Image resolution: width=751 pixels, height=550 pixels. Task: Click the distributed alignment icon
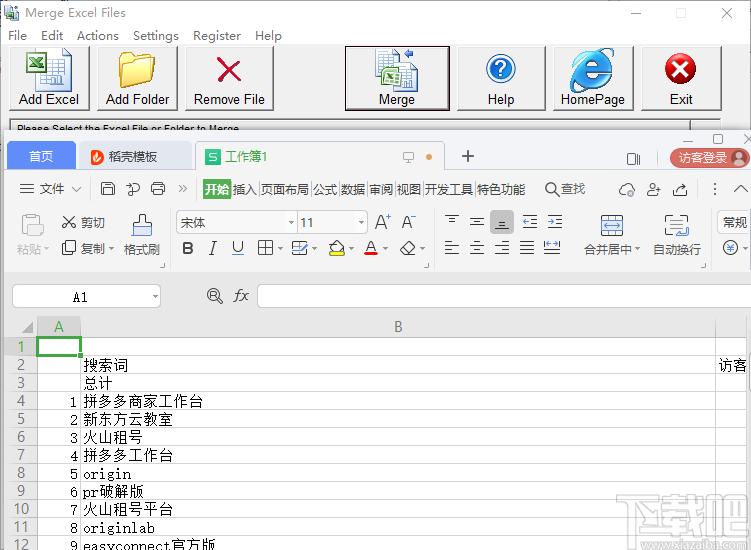552,248
